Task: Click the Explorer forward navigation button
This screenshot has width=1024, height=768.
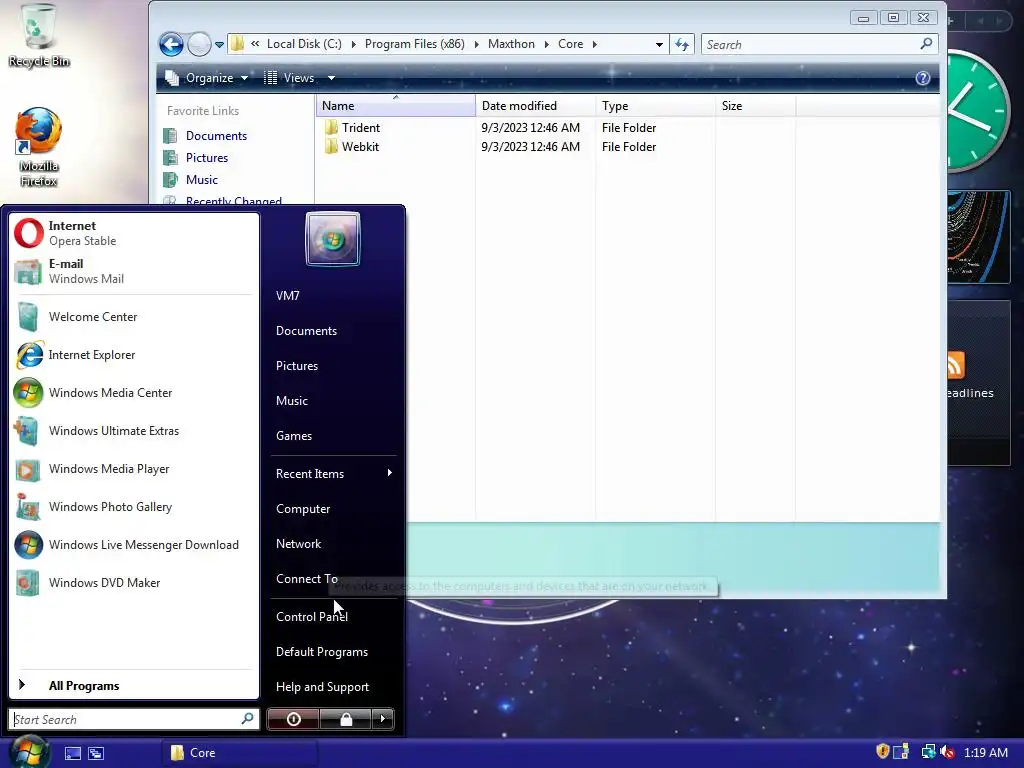Action: pyautogui.click(x=199, y=44)
